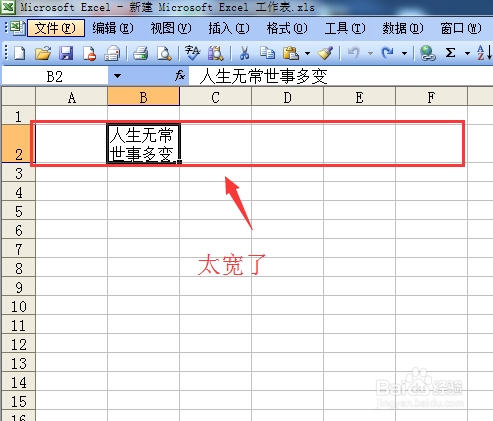This screenshot has height=421, width=493.
Task: Select row 12 header
Action: pyautogui.click(x=18, y=344)
